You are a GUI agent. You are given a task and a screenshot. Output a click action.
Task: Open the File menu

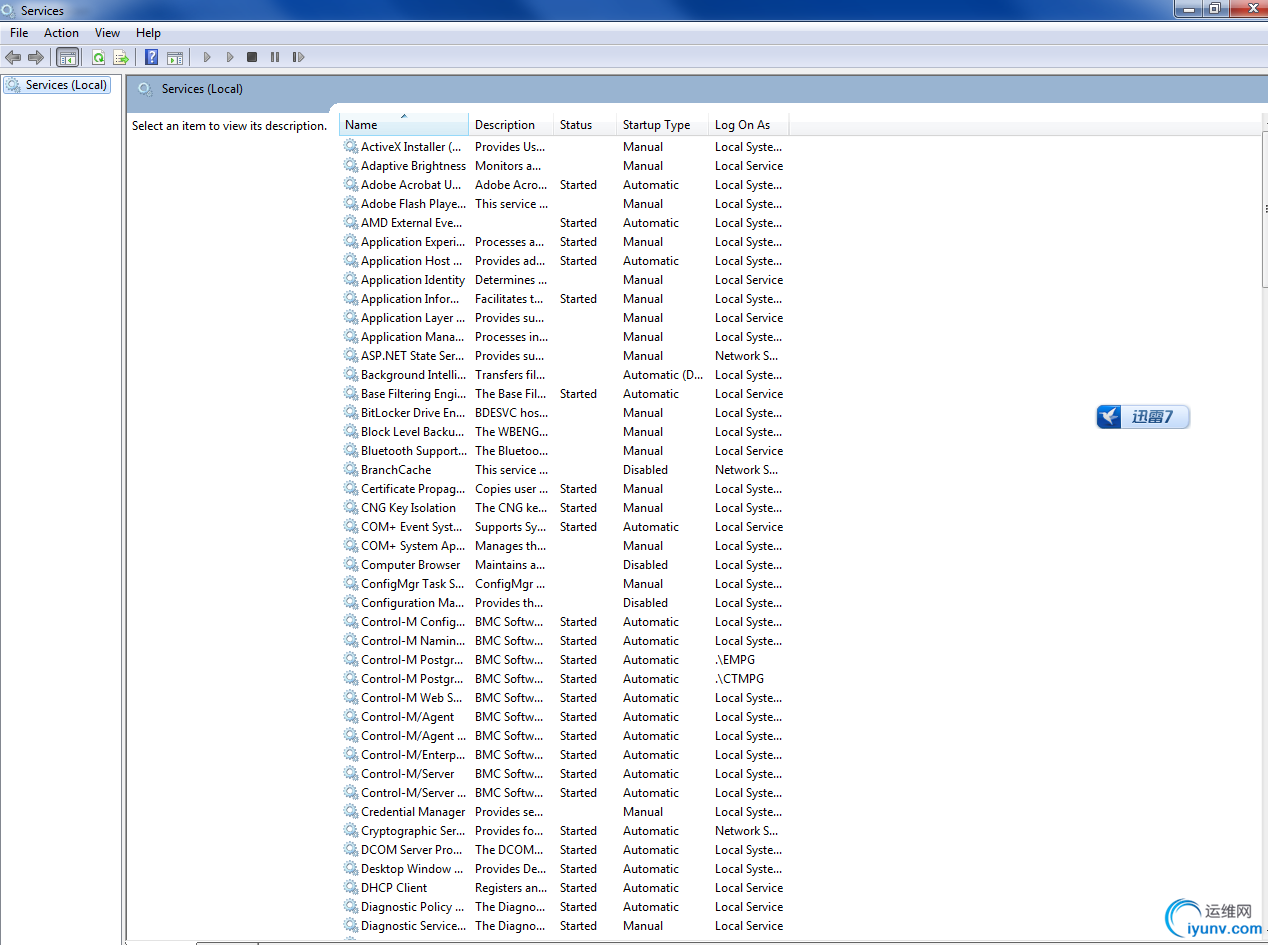[19, 33]
